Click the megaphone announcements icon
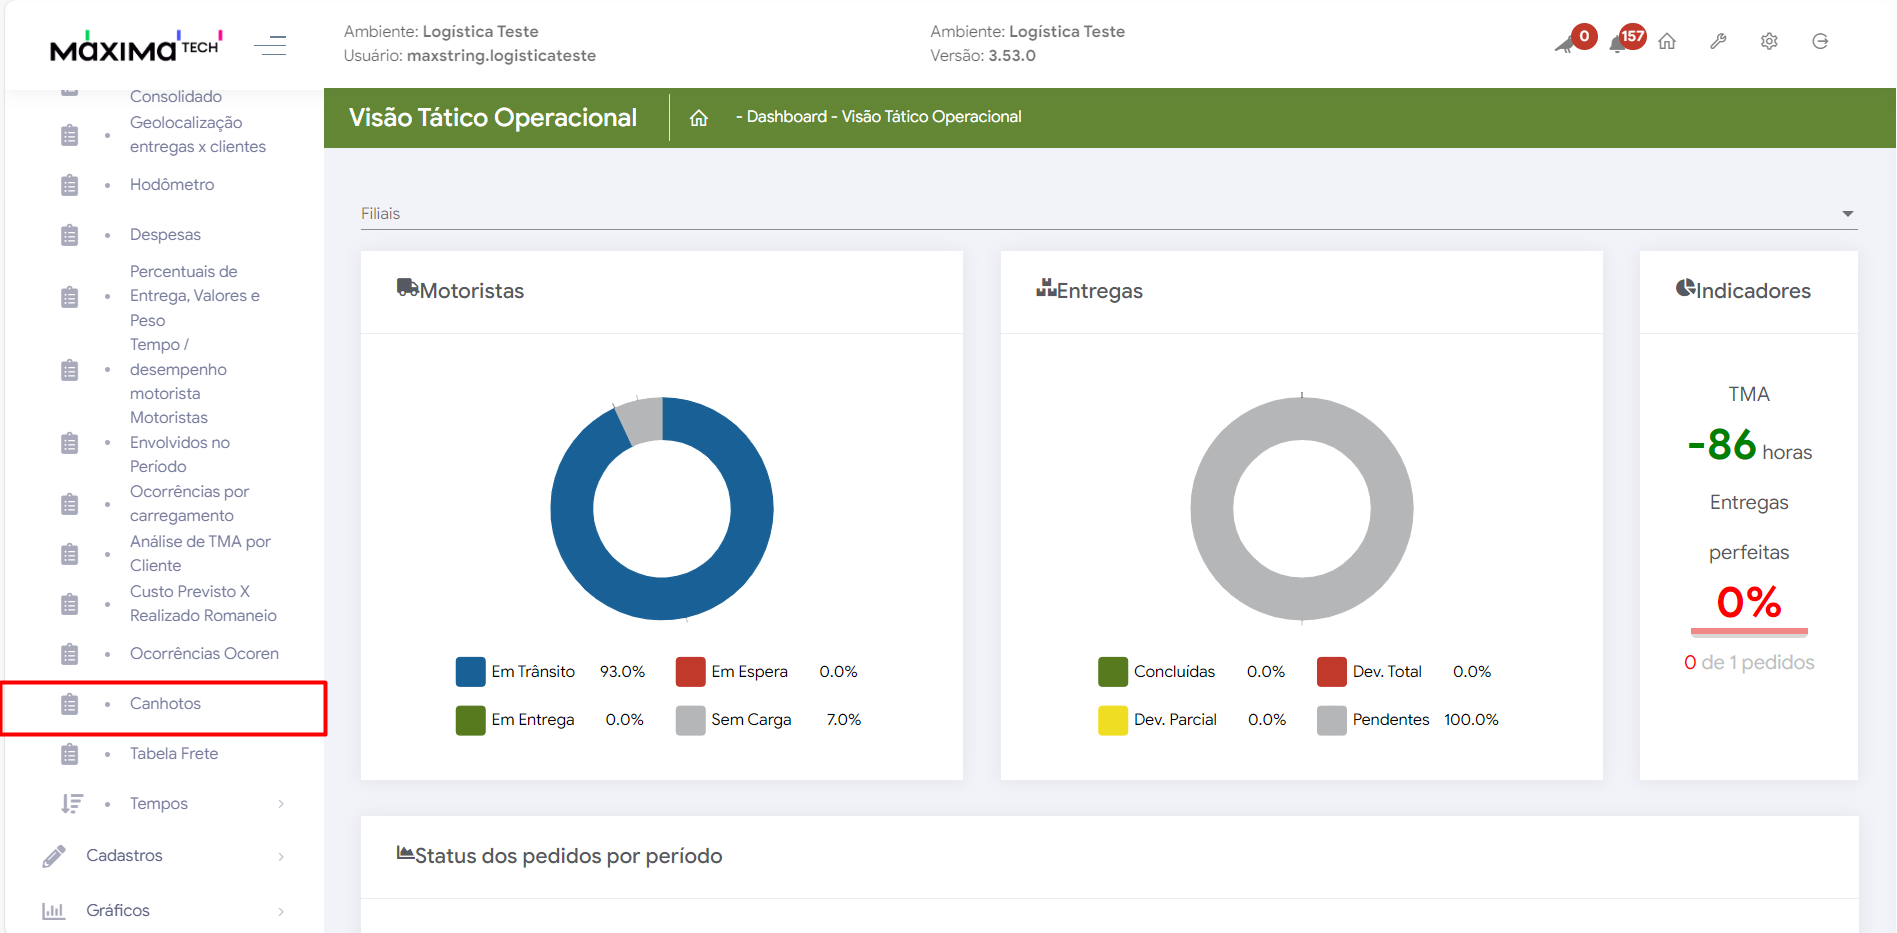Screen dimensions: 1897x933 [x=1567, y=43]
